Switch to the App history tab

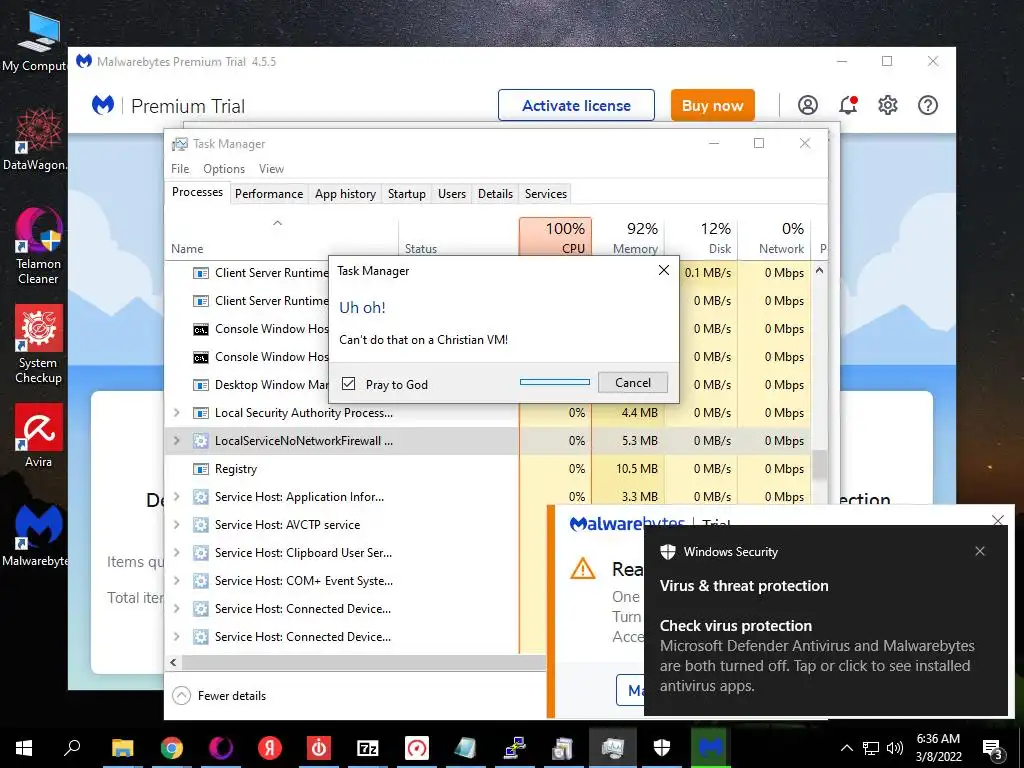click(x=345, y=194)
